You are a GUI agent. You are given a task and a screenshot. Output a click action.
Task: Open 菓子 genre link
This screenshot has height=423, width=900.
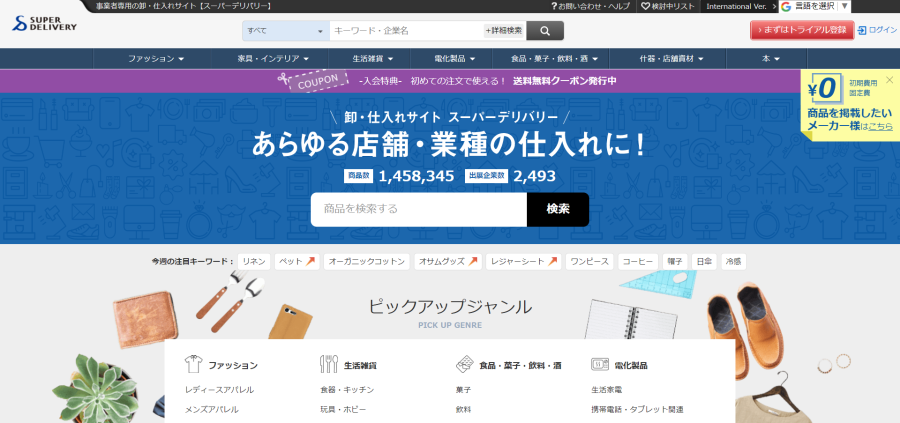pos(463,390)
